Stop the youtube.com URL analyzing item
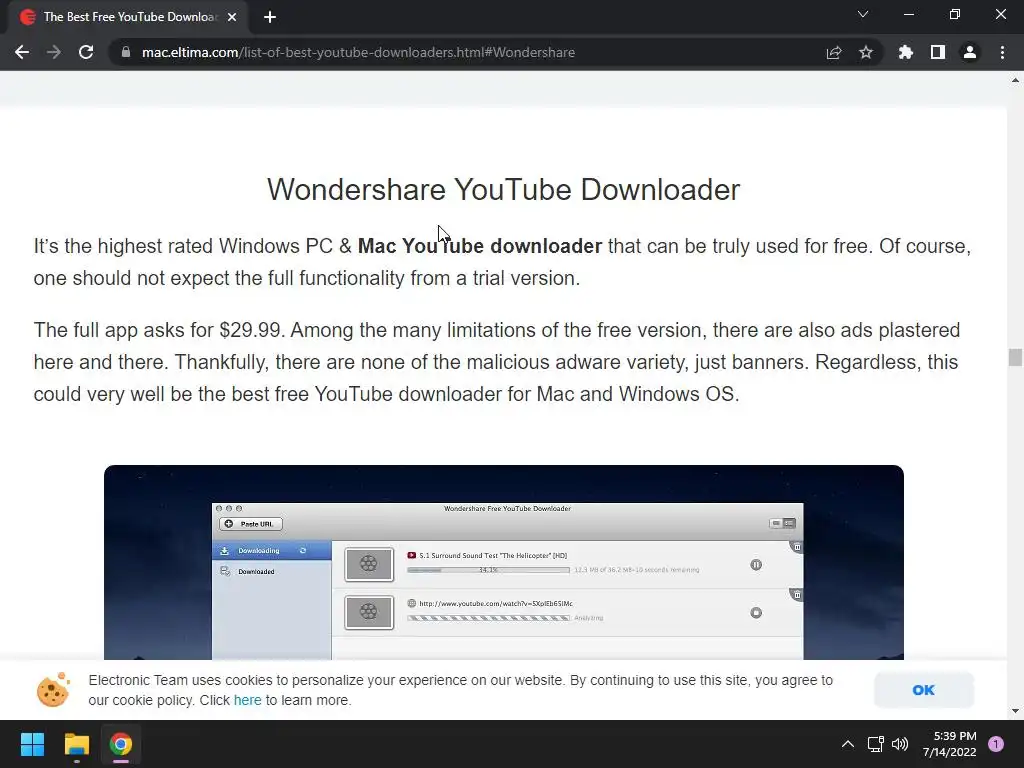The width and height of the screenshot is (1024, 768). [x=756, y=613]
